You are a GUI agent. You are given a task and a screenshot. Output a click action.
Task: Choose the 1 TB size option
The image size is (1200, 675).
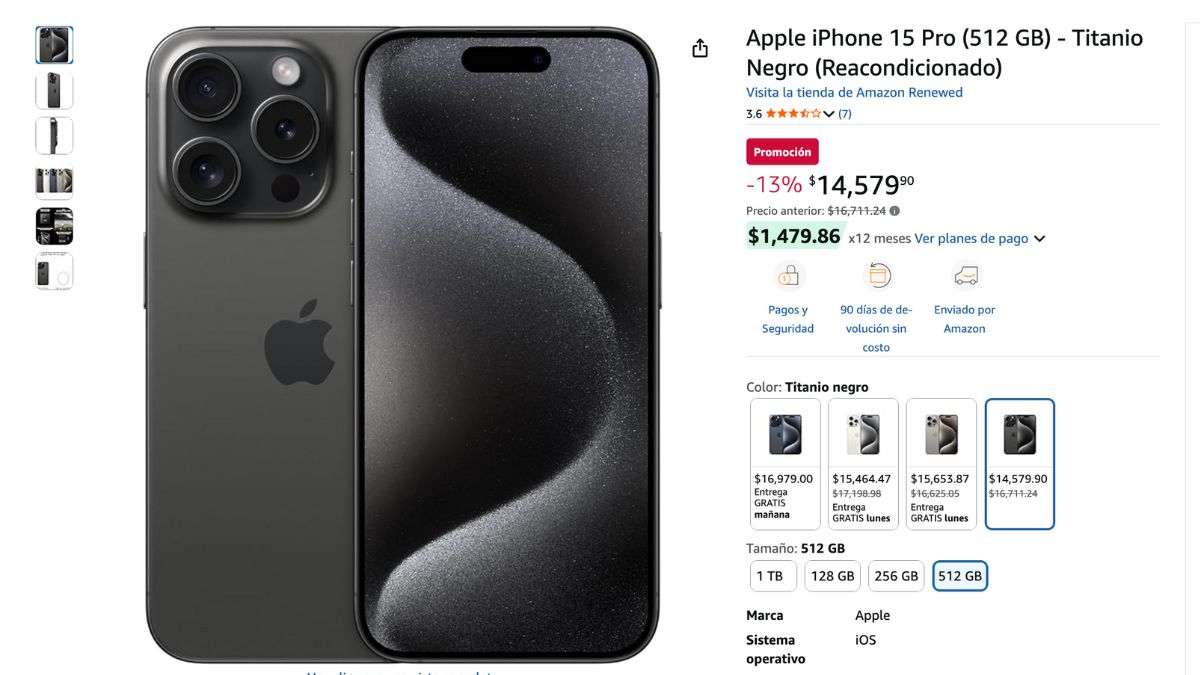[x=773, y=576]
